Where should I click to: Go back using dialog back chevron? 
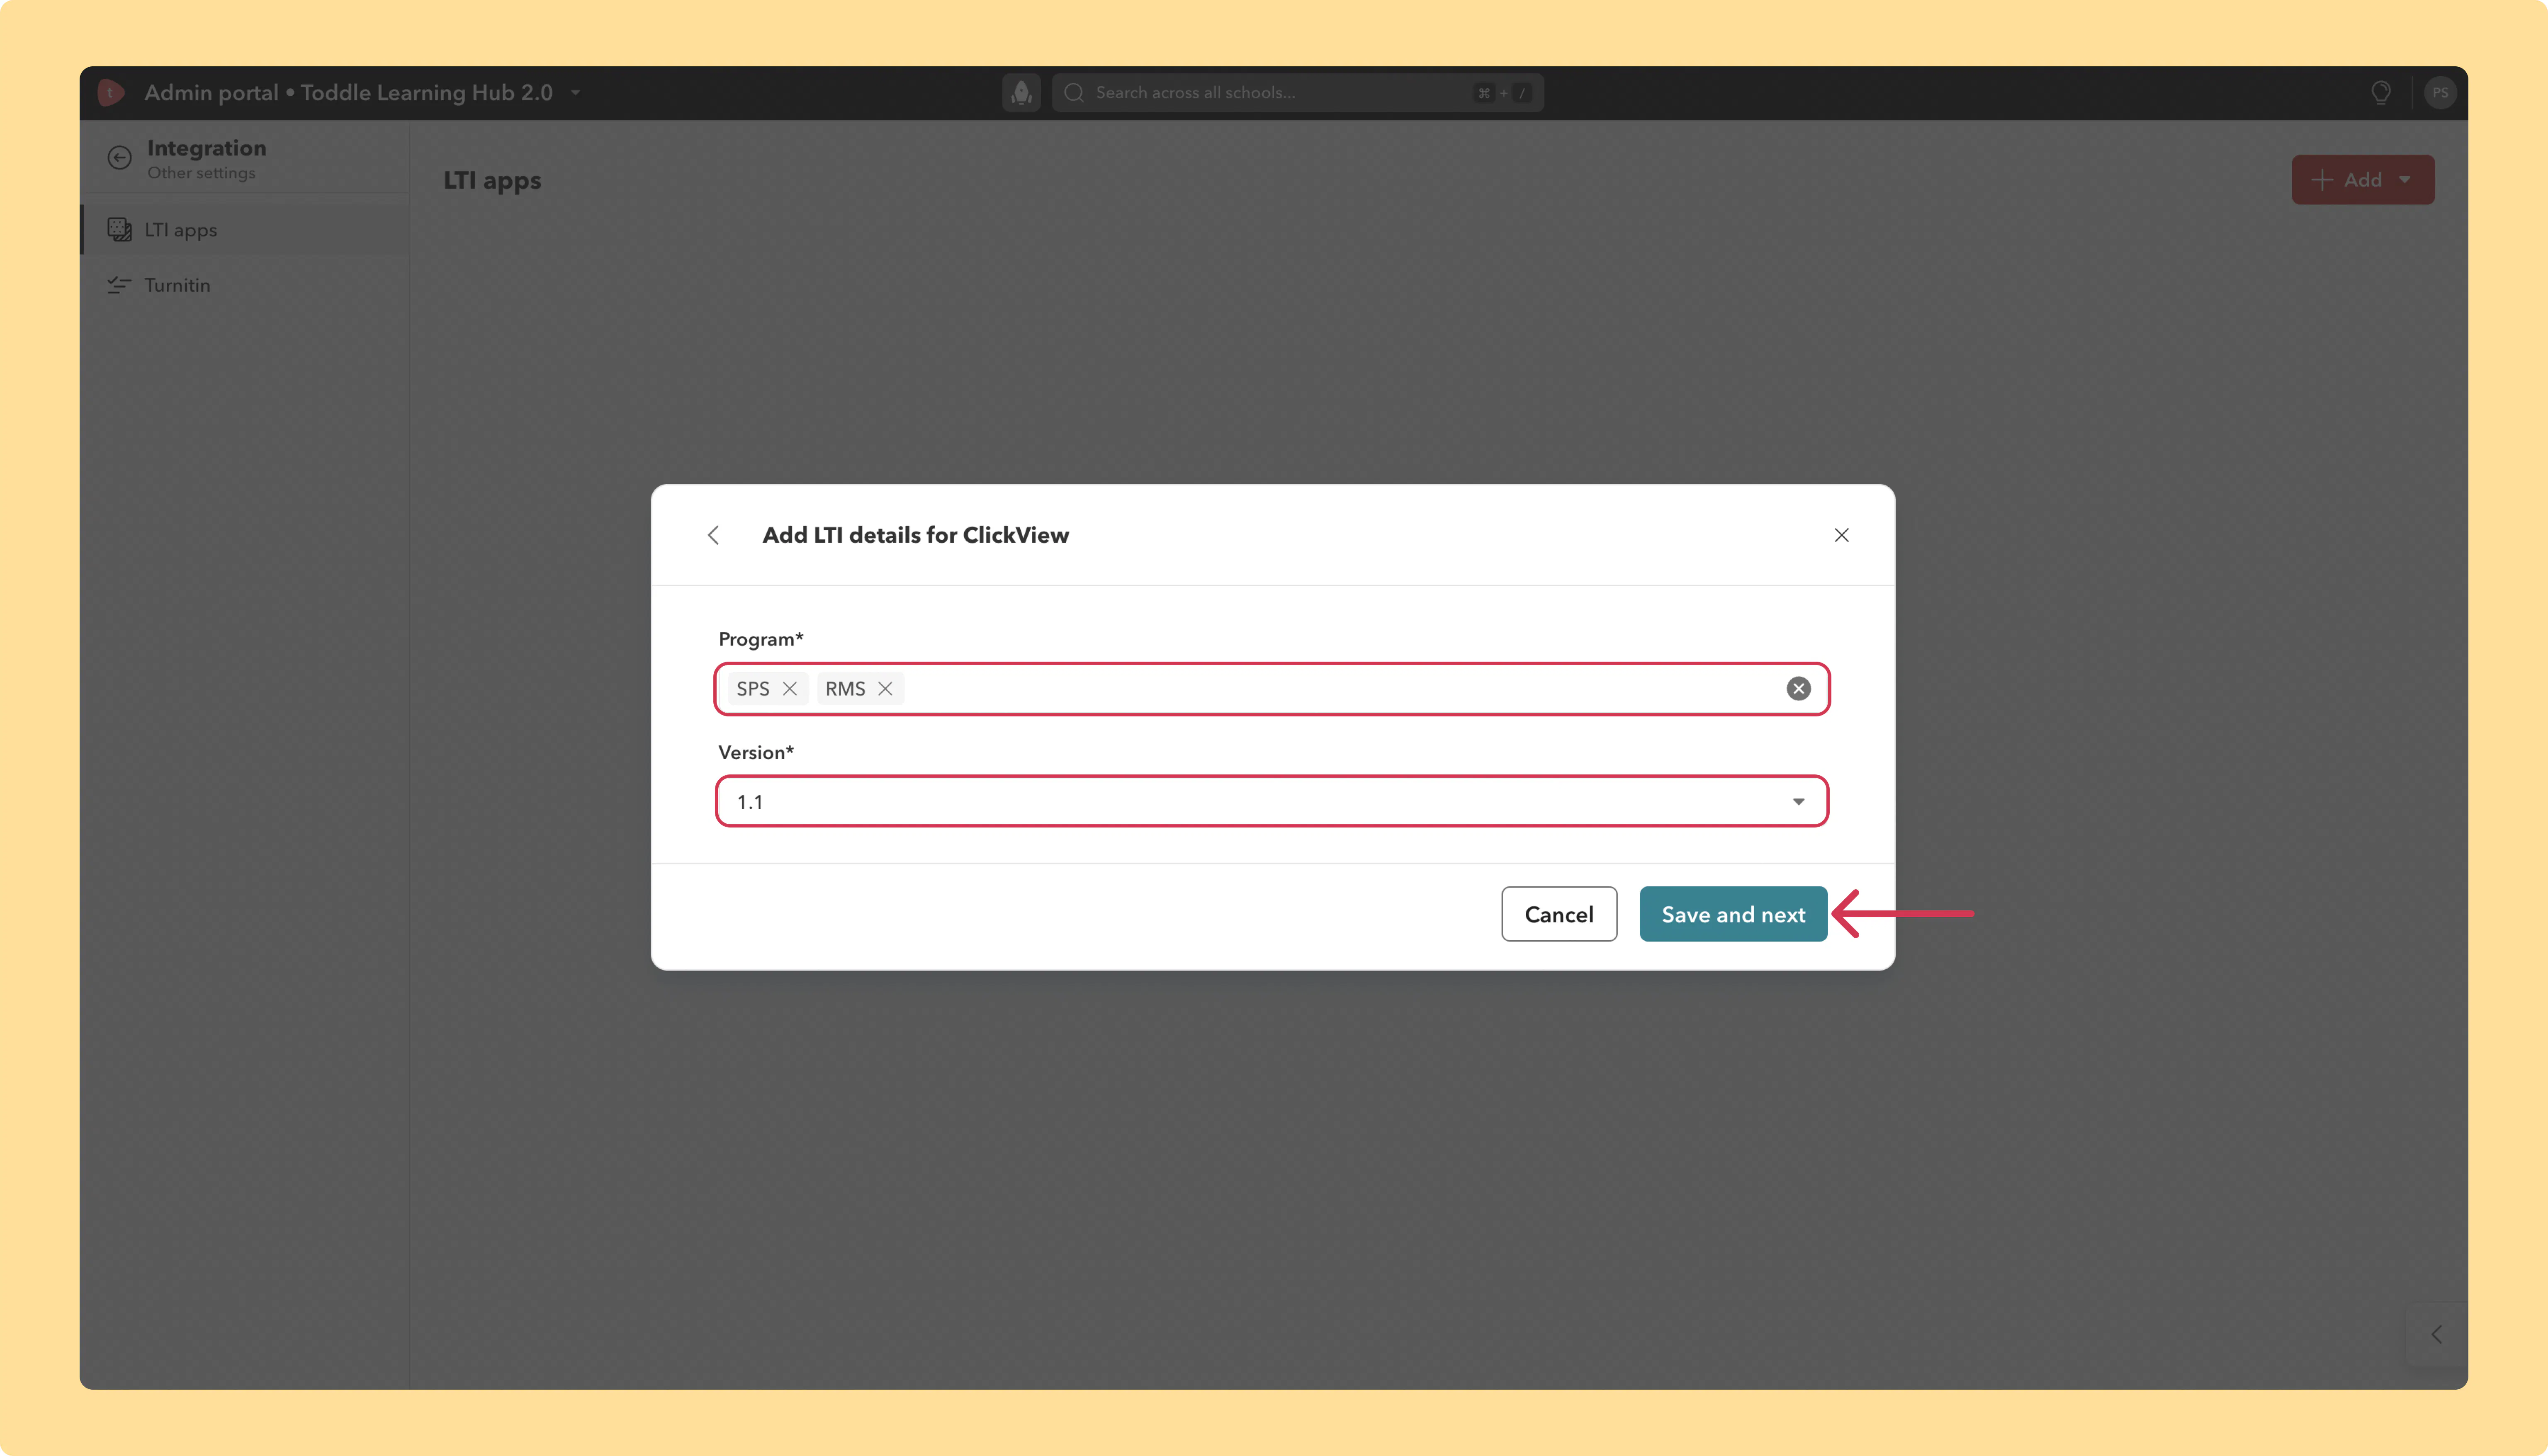(713, 535)
